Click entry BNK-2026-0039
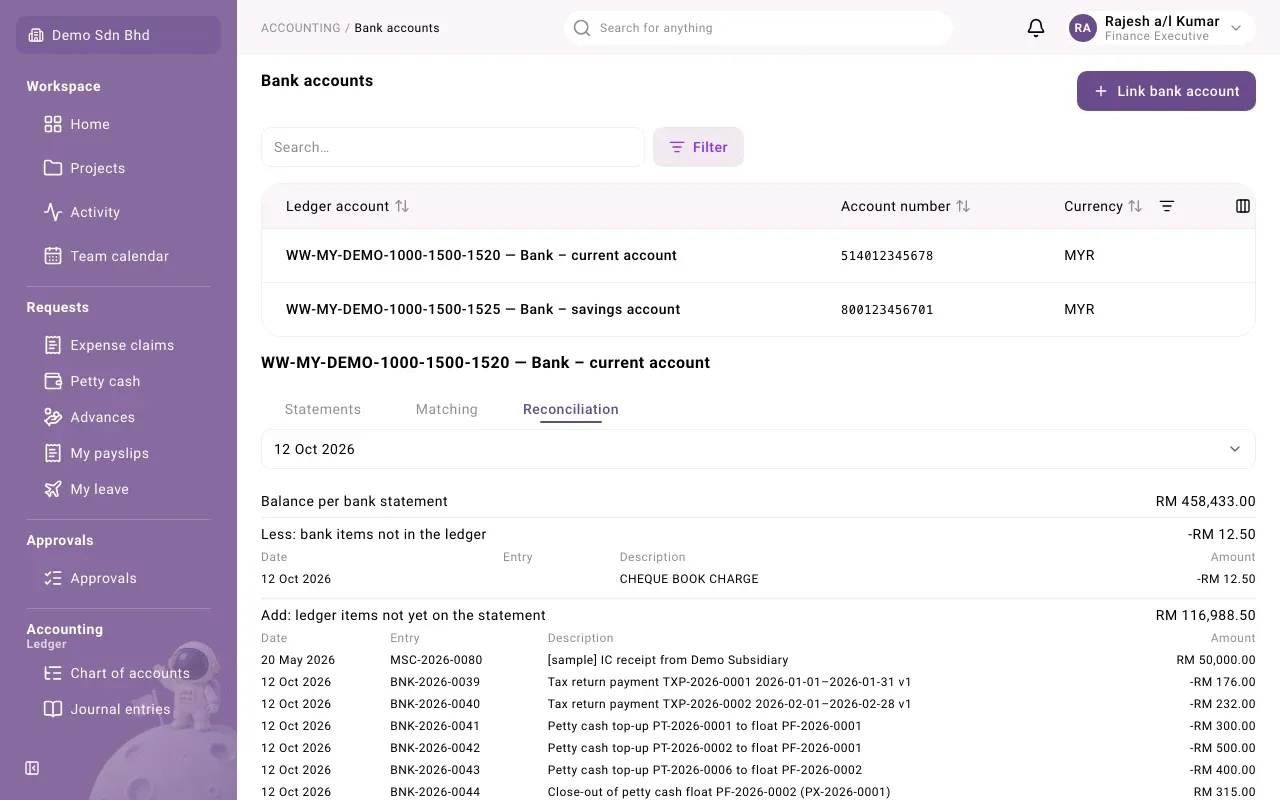This screenshot has width=1280, height=800. (x=435, y=682)
